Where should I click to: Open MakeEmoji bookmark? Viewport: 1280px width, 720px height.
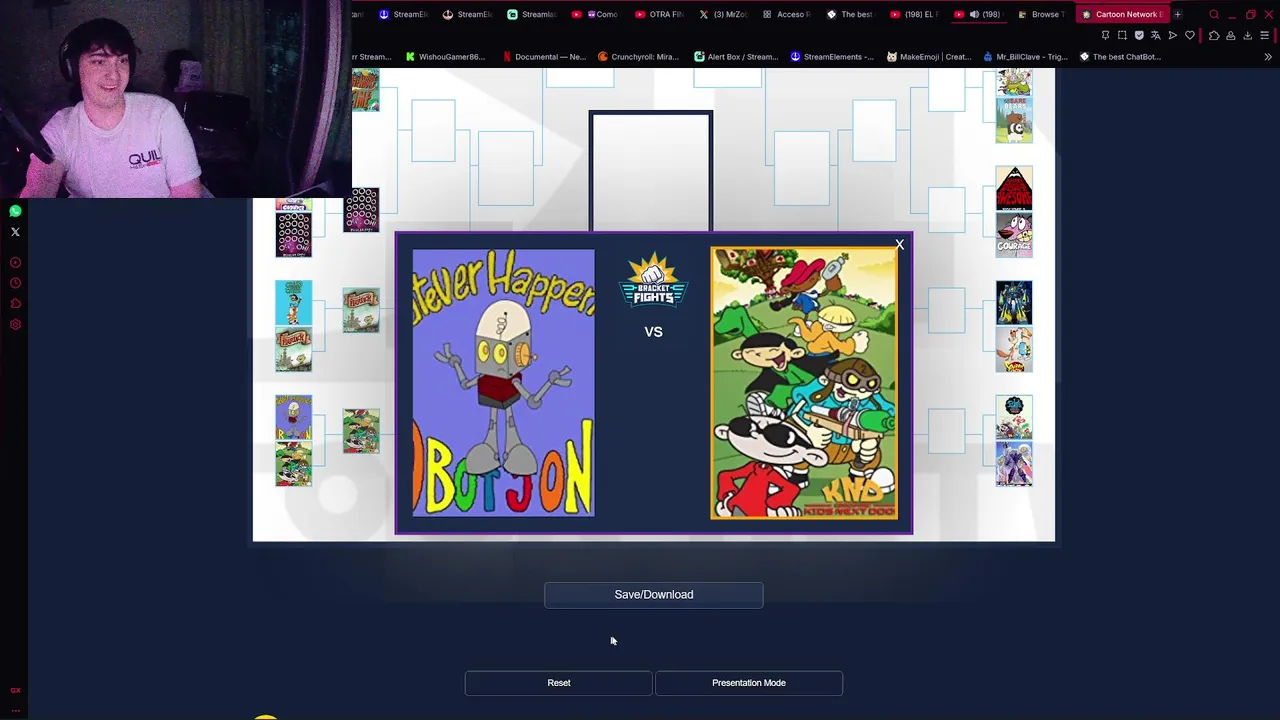click(929, 57)
